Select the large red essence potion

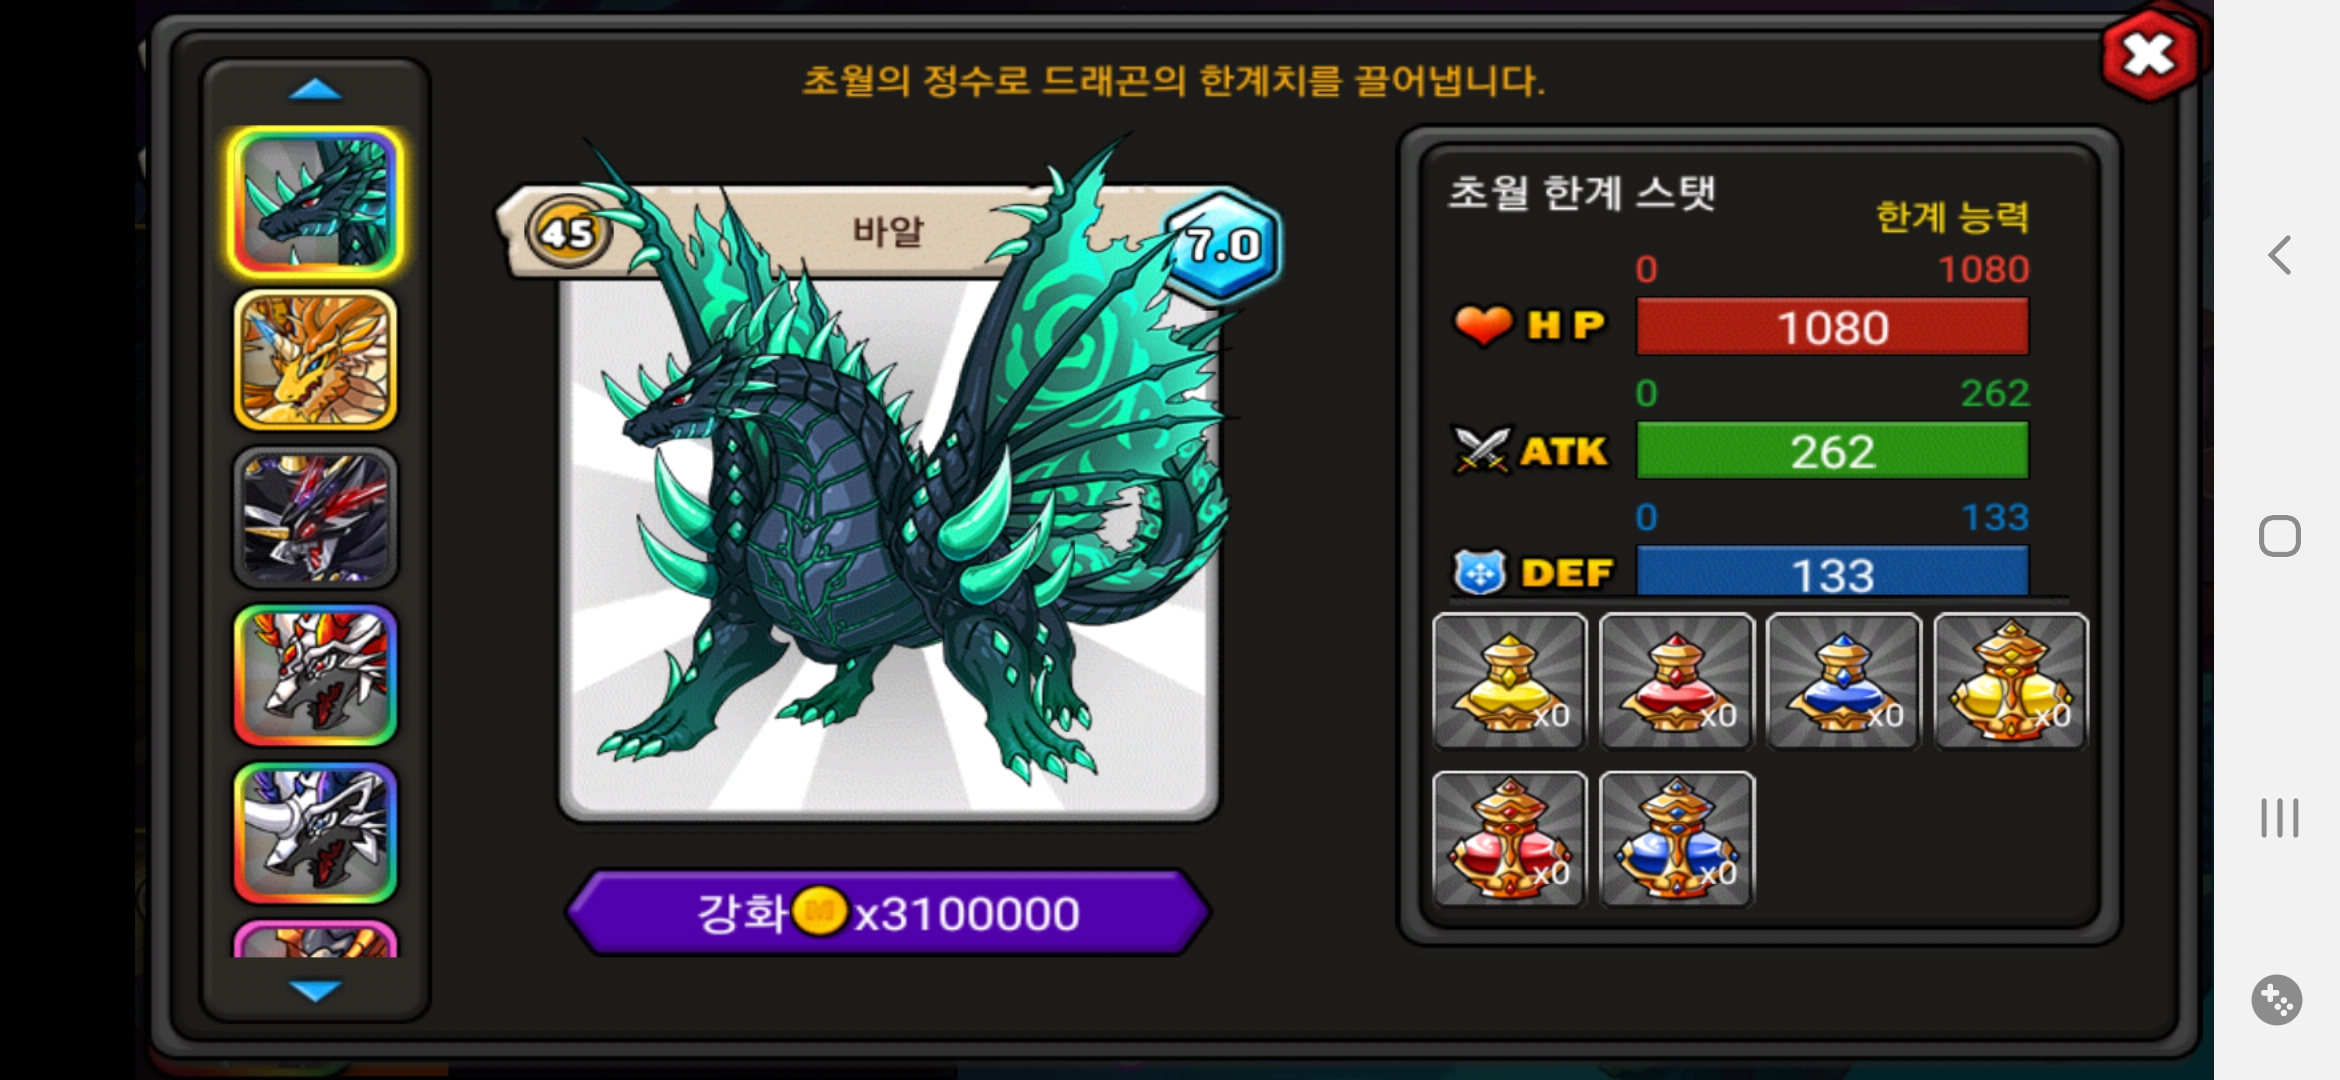[x=1509, y=839]
